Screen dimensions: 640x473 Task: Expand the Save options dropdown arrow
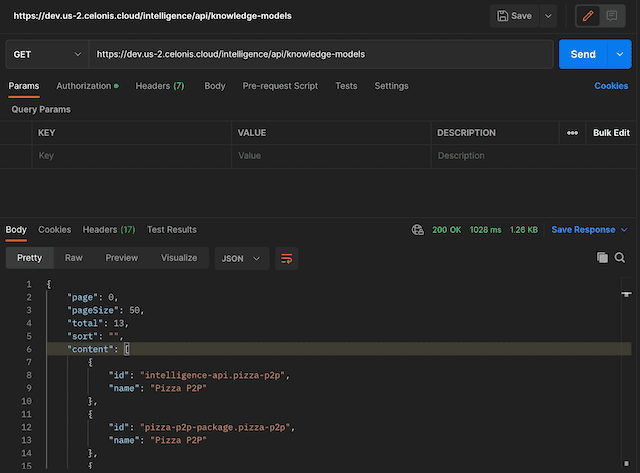(x=549, y=16)
